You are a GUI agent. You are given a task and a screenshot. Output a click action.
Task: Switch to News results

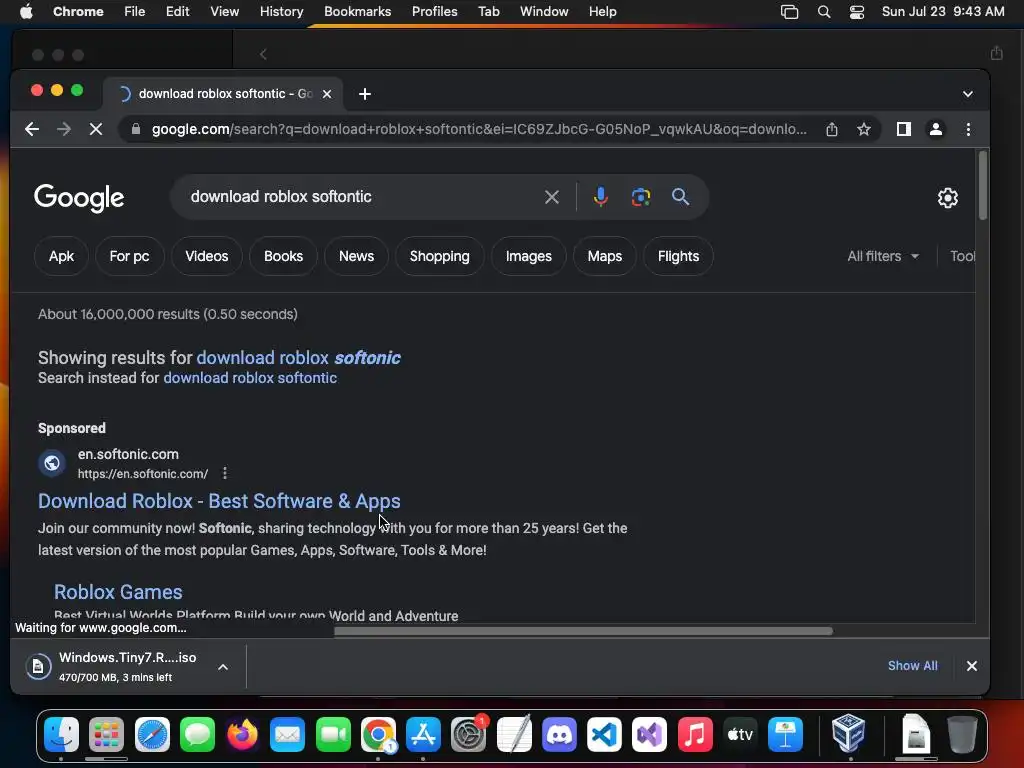click(x=357, y=256)
